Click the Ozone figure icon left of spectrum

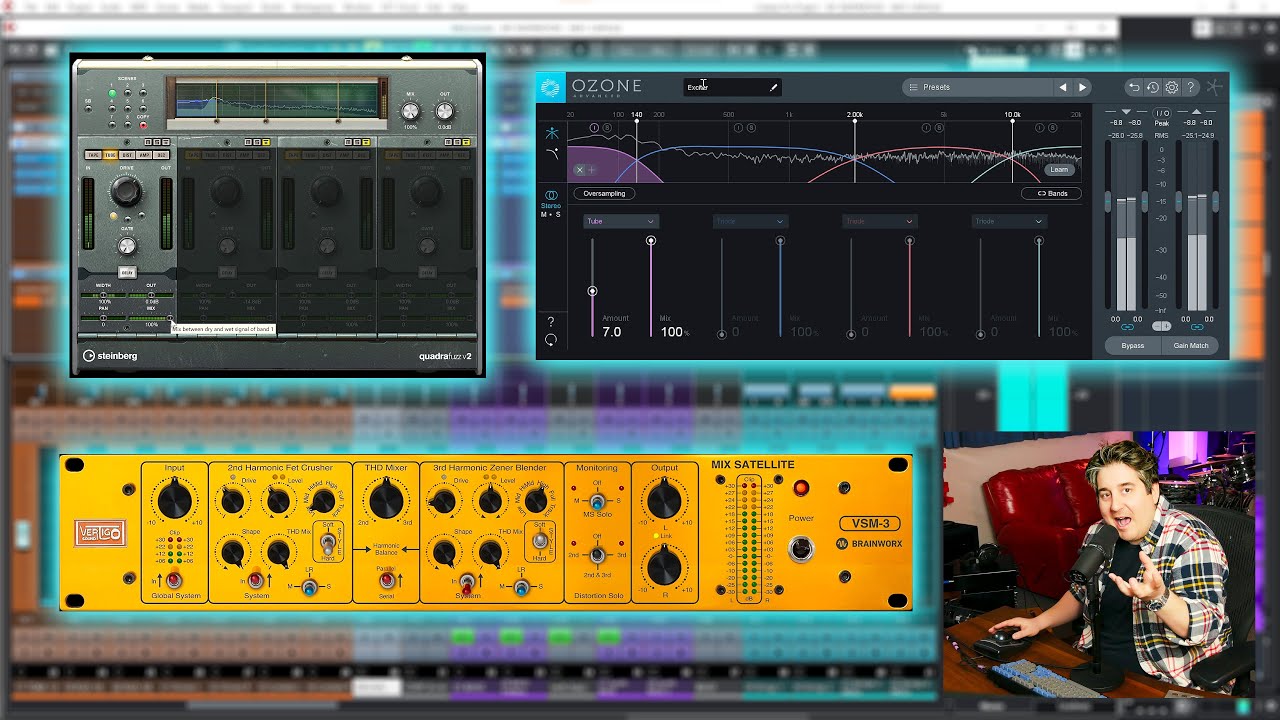[551, 133]
